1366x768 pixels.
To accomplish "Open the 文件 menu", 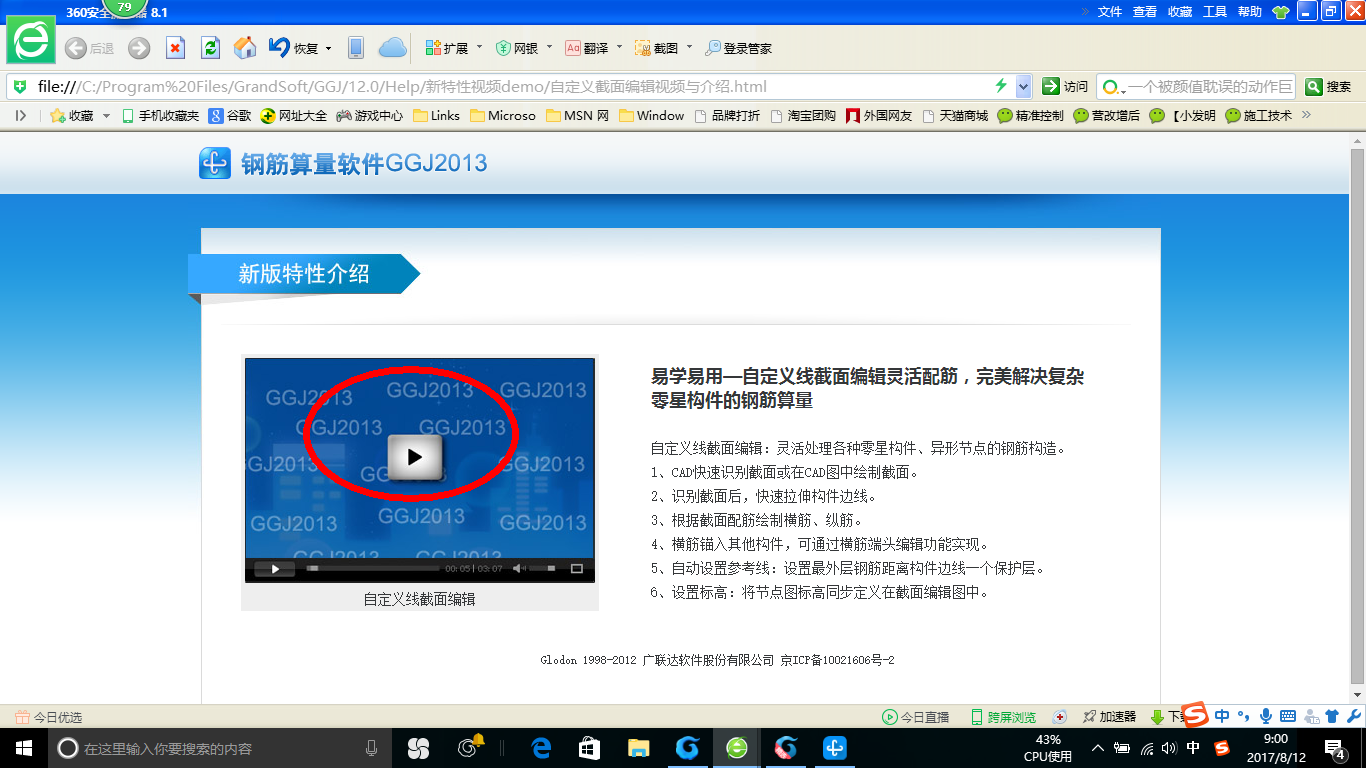I will tap(1110, 11).
